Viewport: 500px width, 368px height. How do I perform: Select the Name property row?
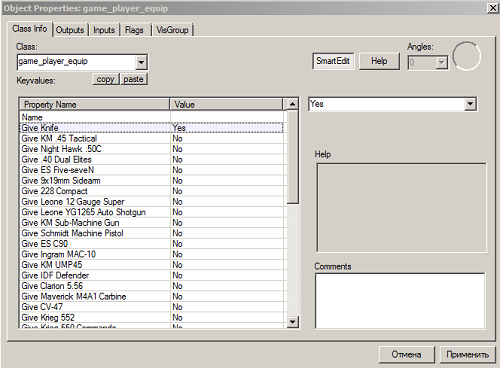(x=152, y=117)
